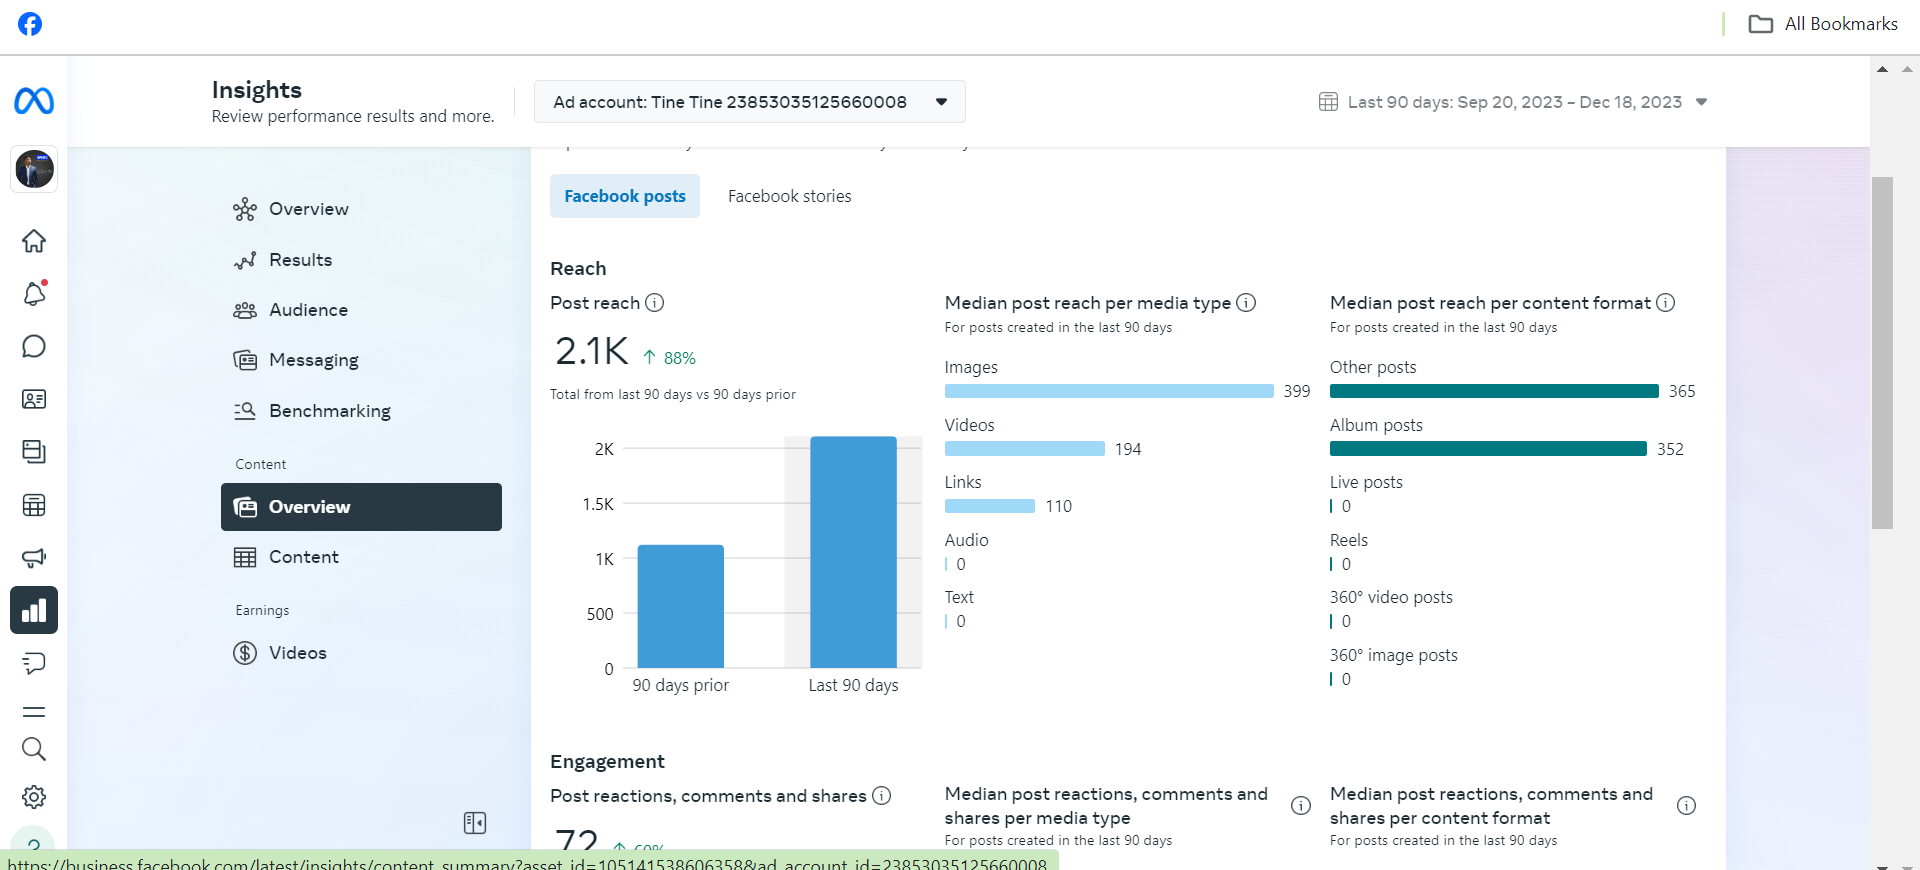Screen dimensions: 1920x870
Task: Open the Inbox chat bubble icon
Action: pos(34,347)
